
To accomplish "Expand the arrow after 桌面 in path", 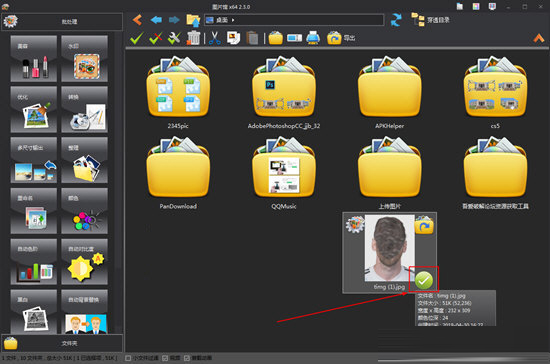I will pos(233,20).
